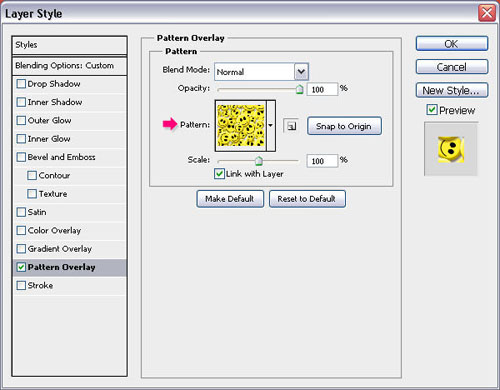Open the pattern picker arrow
The width and height of the screenshot is (500, 390).
tap(271, 126)
